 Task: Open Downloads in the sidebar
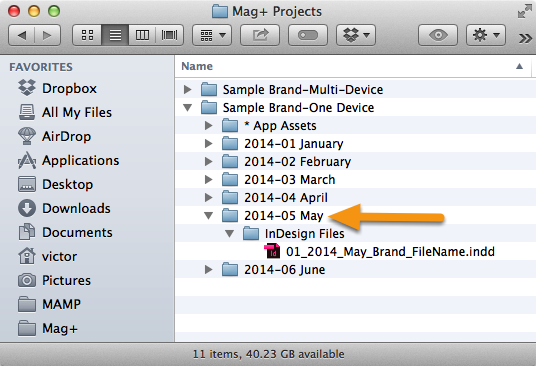coord(64,208)
